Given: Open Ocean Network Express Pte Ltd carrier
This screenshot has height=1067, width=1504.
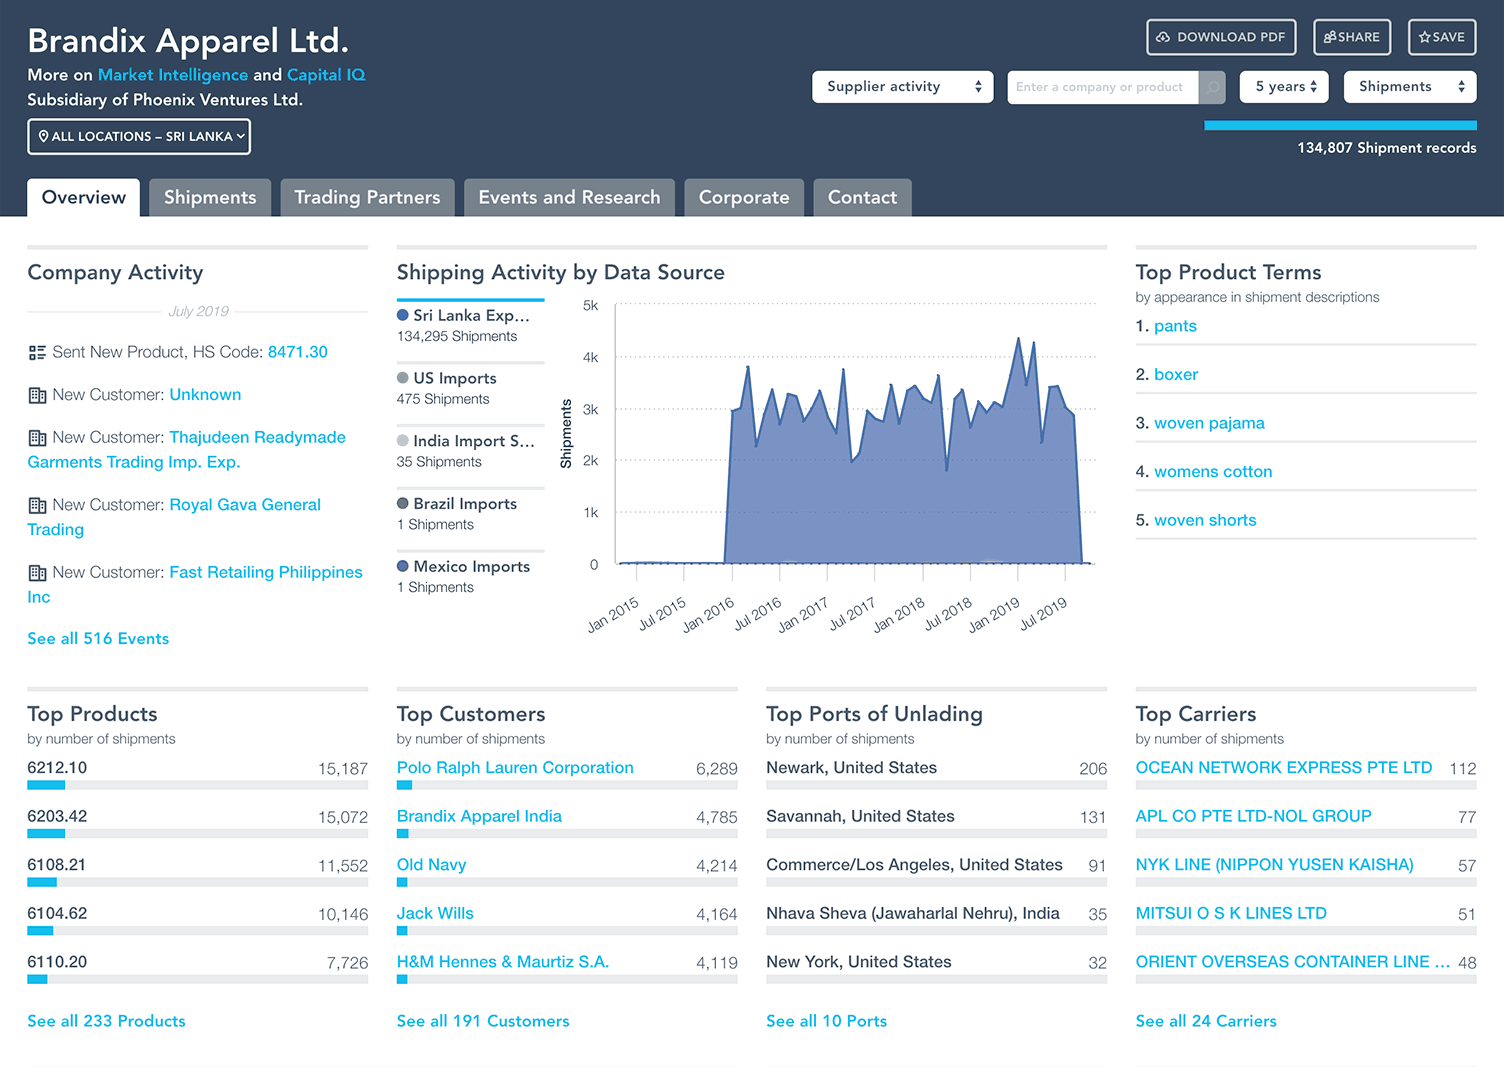Looking at the screenshot, I should (x=1284, y=768).
